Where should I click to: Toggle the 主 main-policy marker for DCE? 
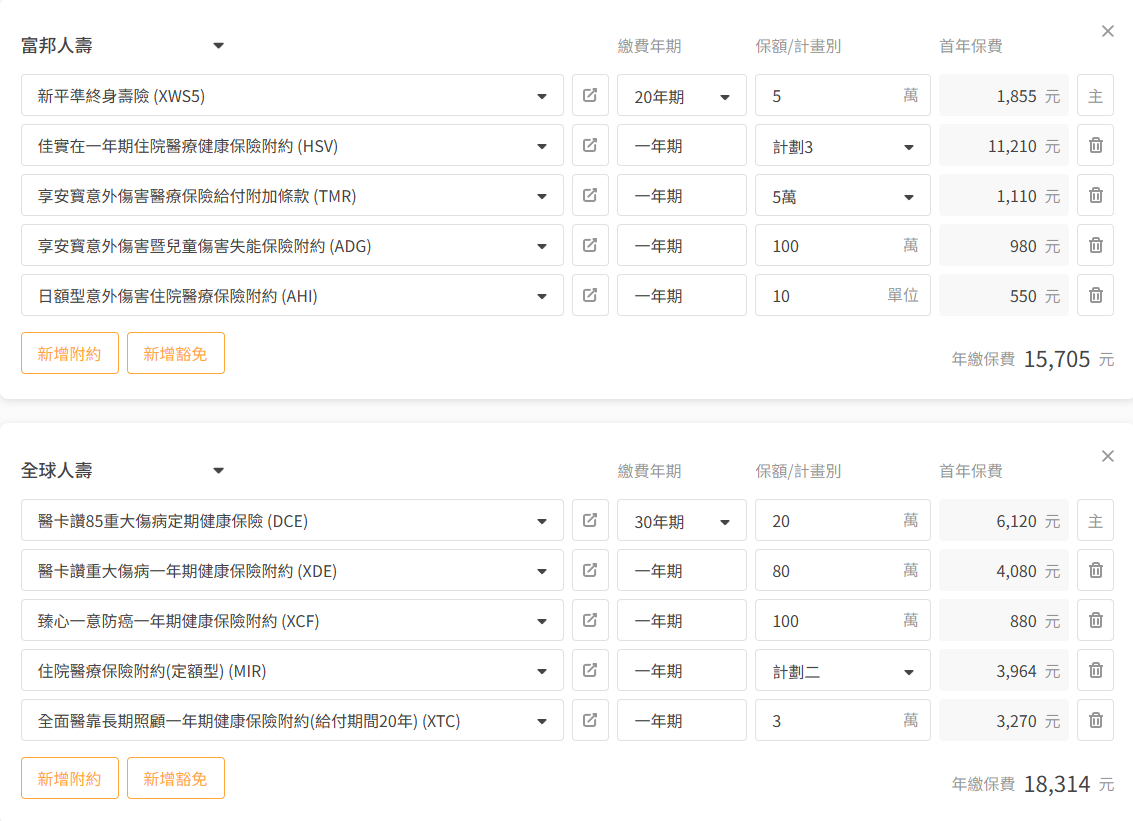[1095, 521]
